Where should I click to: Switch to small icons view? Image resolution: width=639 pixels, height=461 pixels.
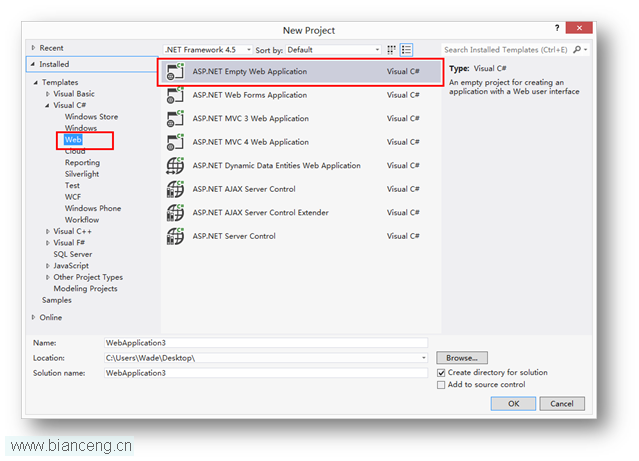pos(391,50)
